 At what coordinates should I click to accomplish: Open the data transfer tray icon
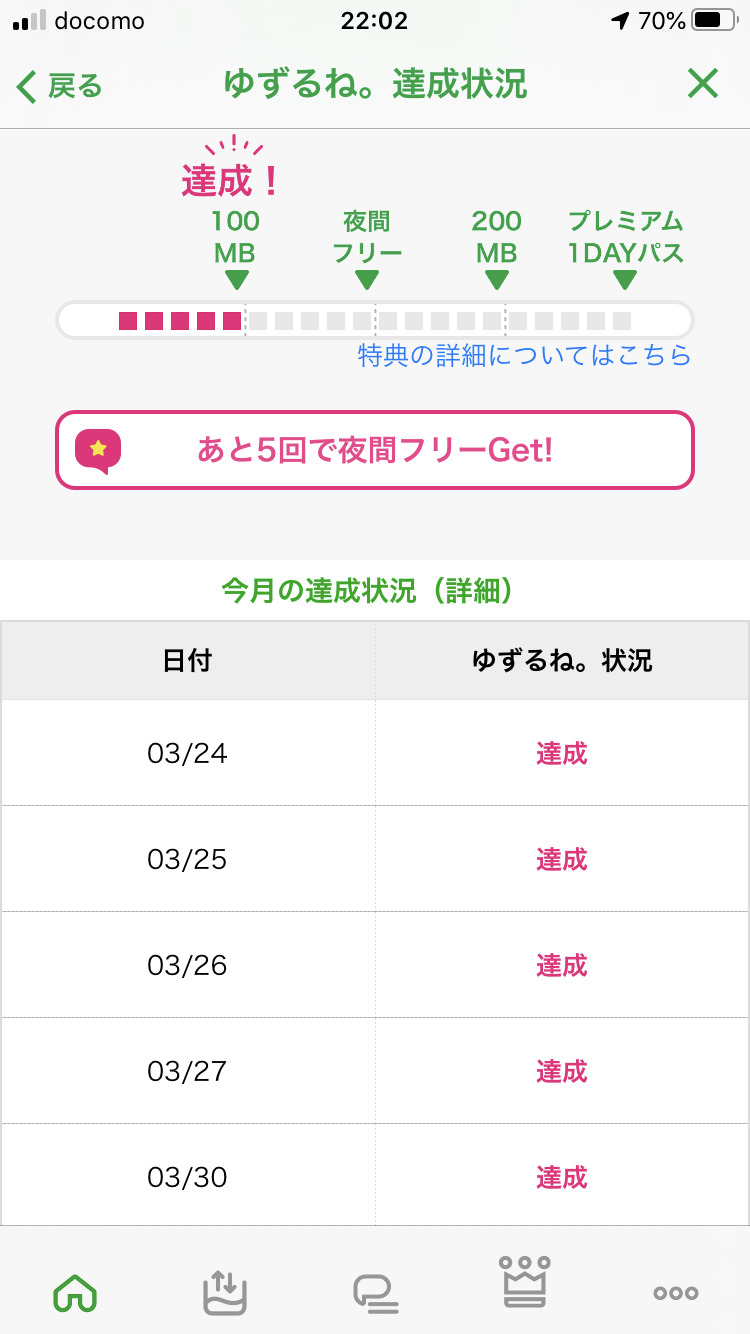point(224,1292)
